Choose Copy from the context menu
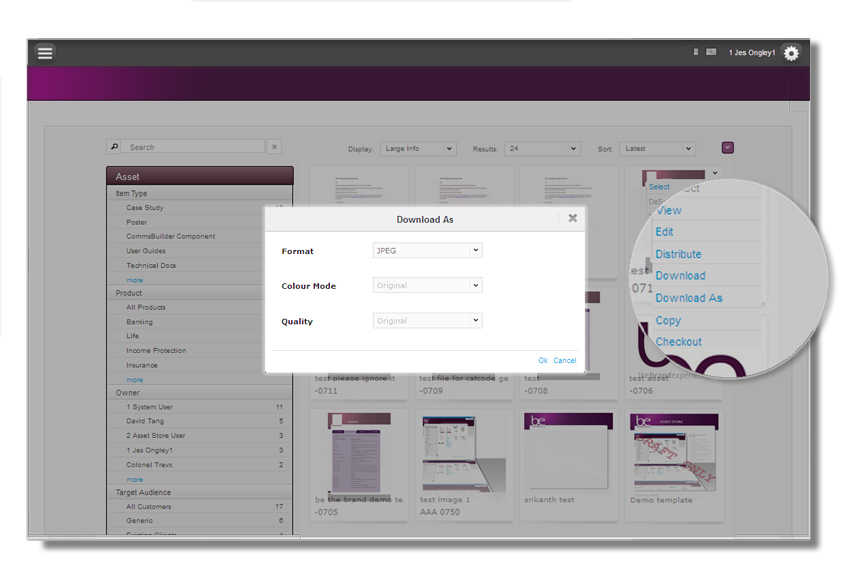Viewport: 850px width, 579px height. (x=668, y=320)
